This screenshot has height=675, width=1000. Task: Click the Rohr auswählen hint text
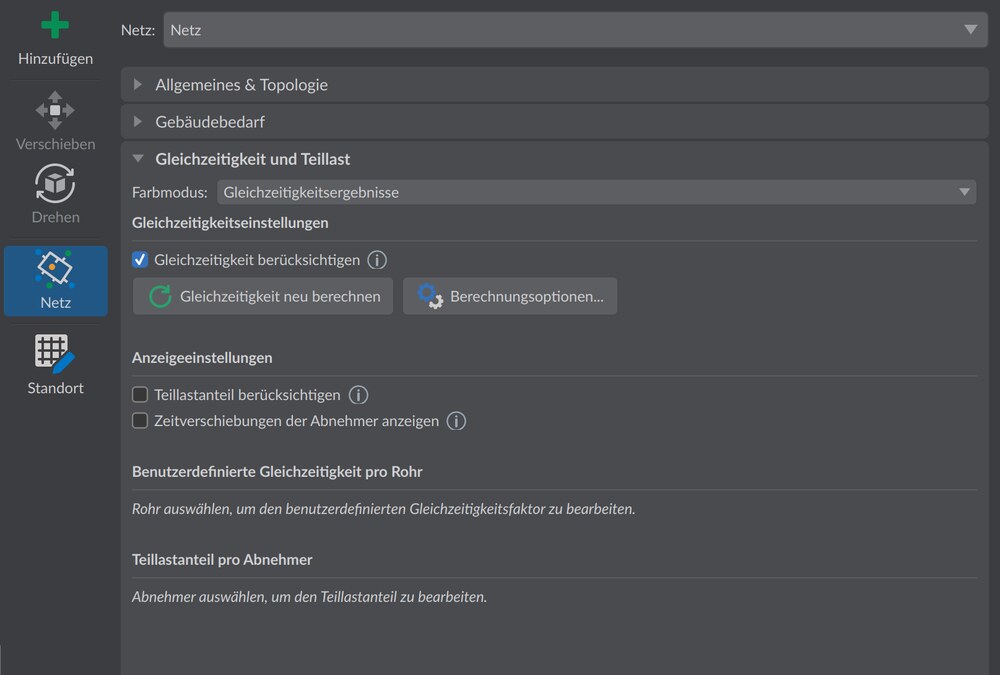pyautogui.click(x=383, y=509)
